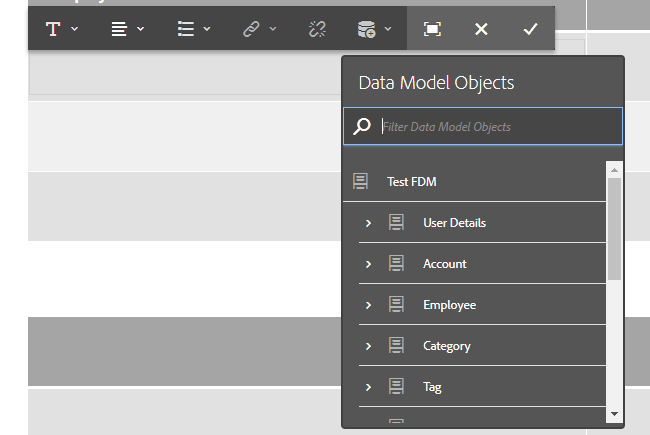
Task: Confirm changes with the checkmark icon
Action: (x=530, y=29)
